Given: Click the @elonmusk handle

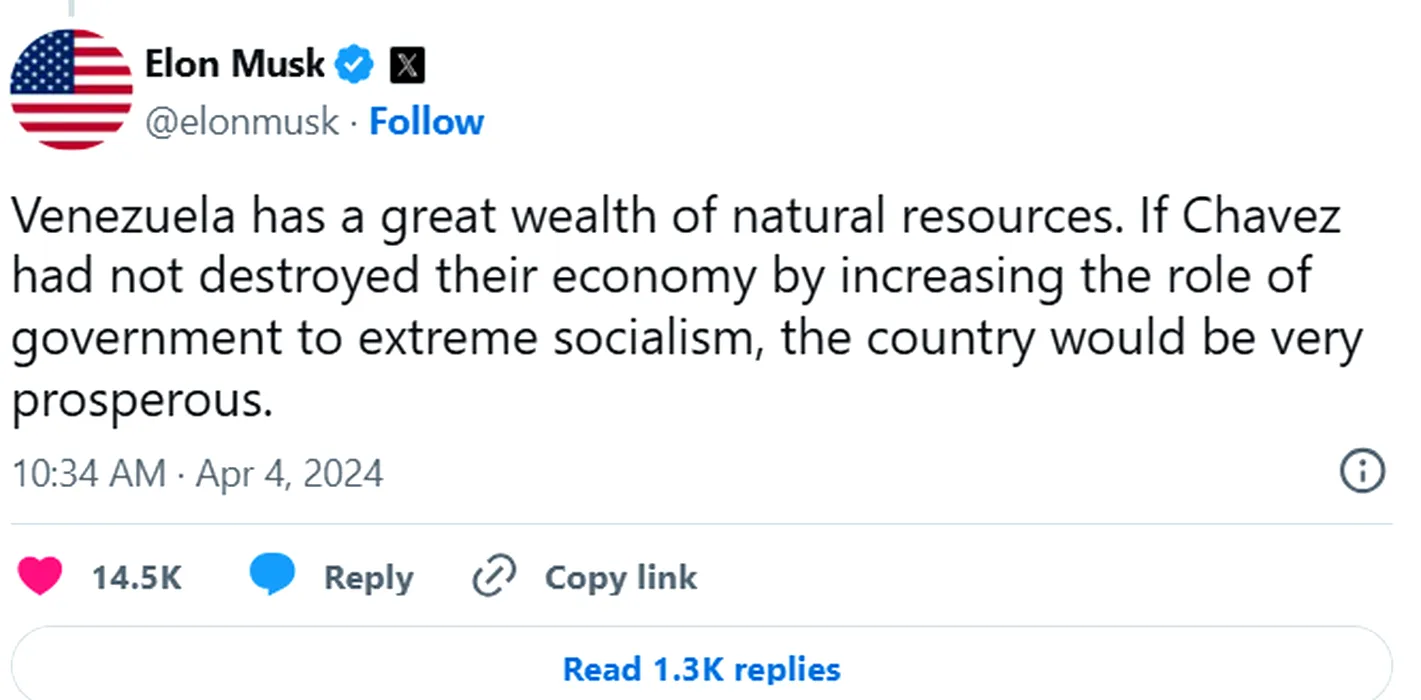Looking at the screenshot, I should [242, 122].
